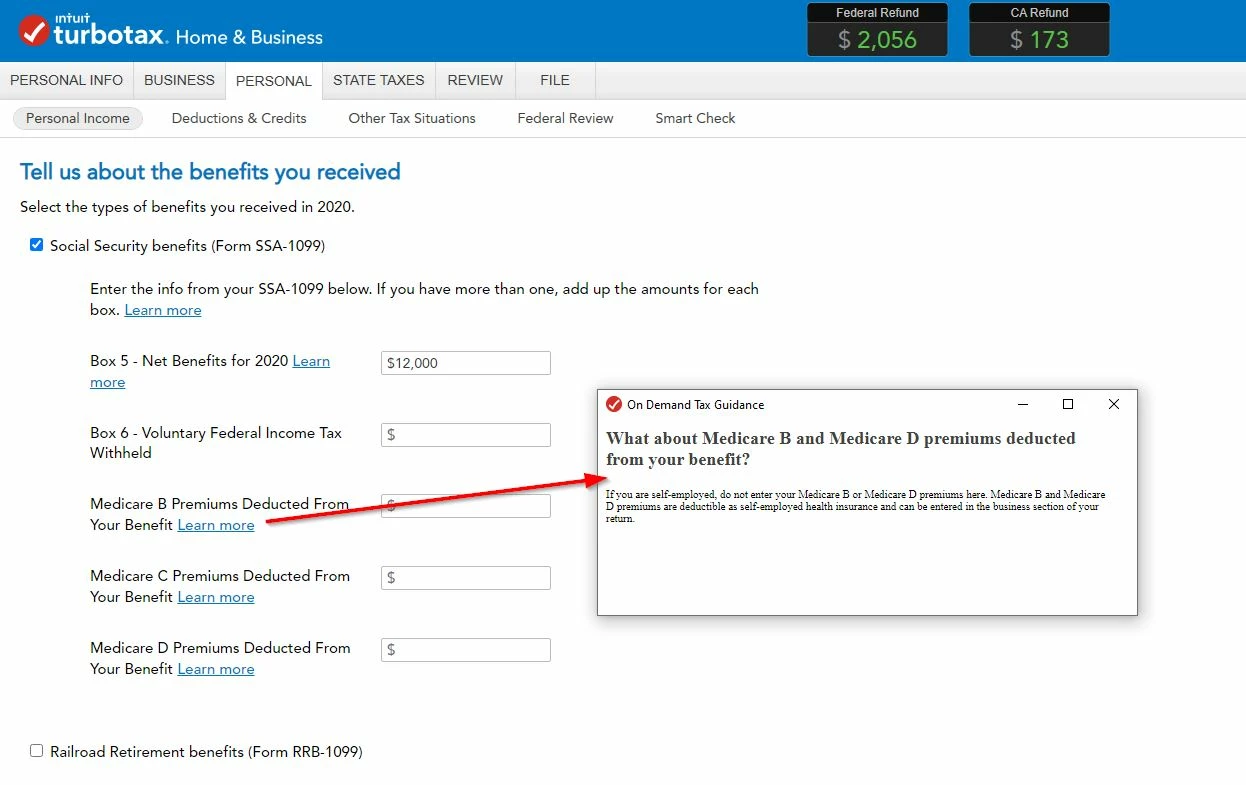Click the 'Home & Business' product name text

point(249,37)
